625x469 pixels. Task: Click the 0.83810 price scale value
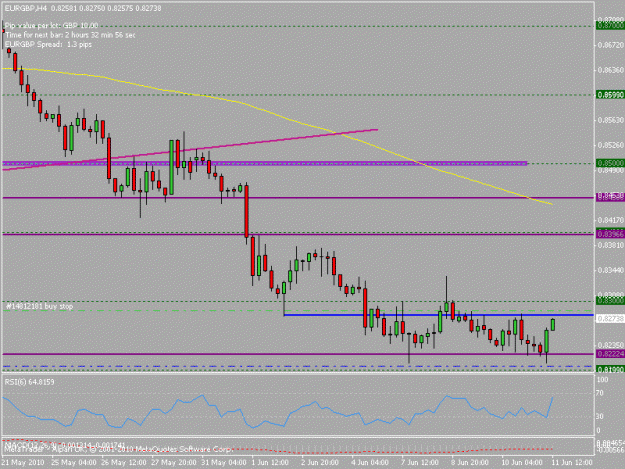pos(610,245)
